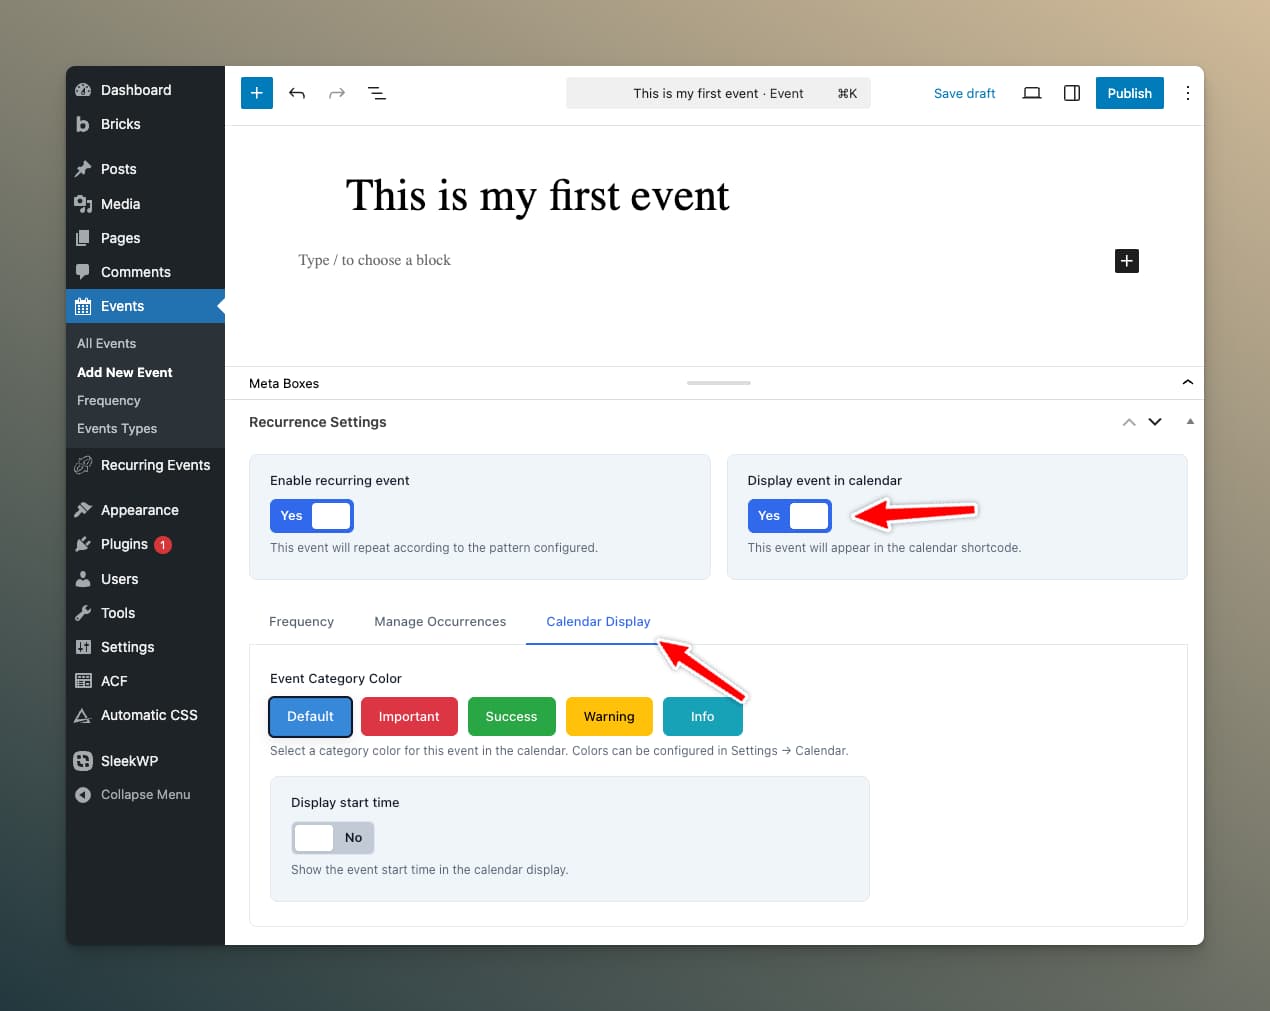Click the laptop preview view icon

pyautogui.click(x=1032, y=93)
